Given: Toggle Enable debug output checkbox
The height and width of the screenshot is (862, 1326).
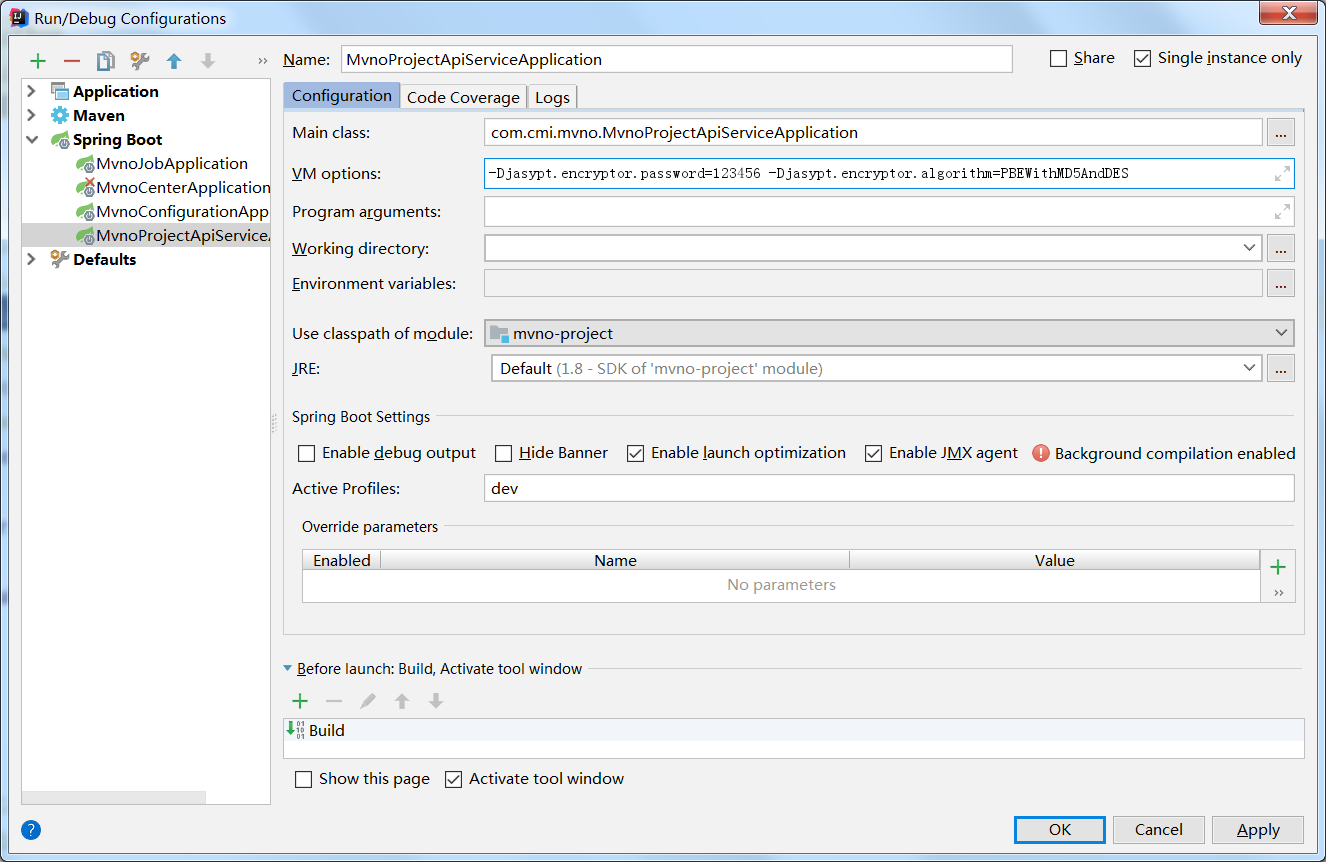Looking at the screenshot, I should 307,454.
